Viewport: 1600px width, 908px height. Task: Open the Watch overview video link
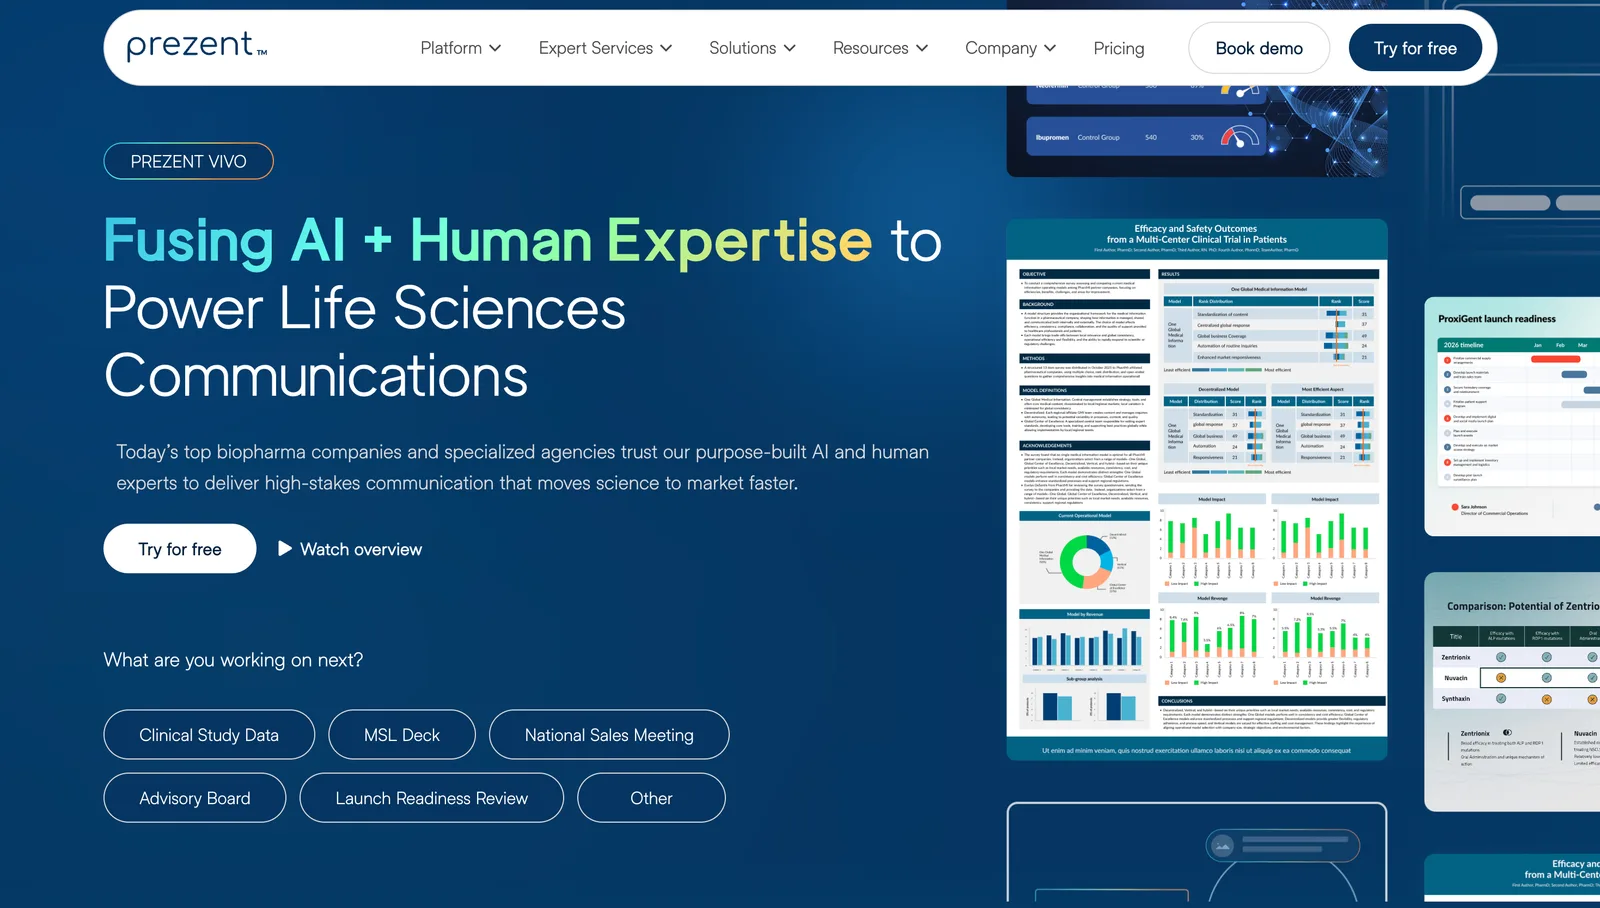click(350, 549)
